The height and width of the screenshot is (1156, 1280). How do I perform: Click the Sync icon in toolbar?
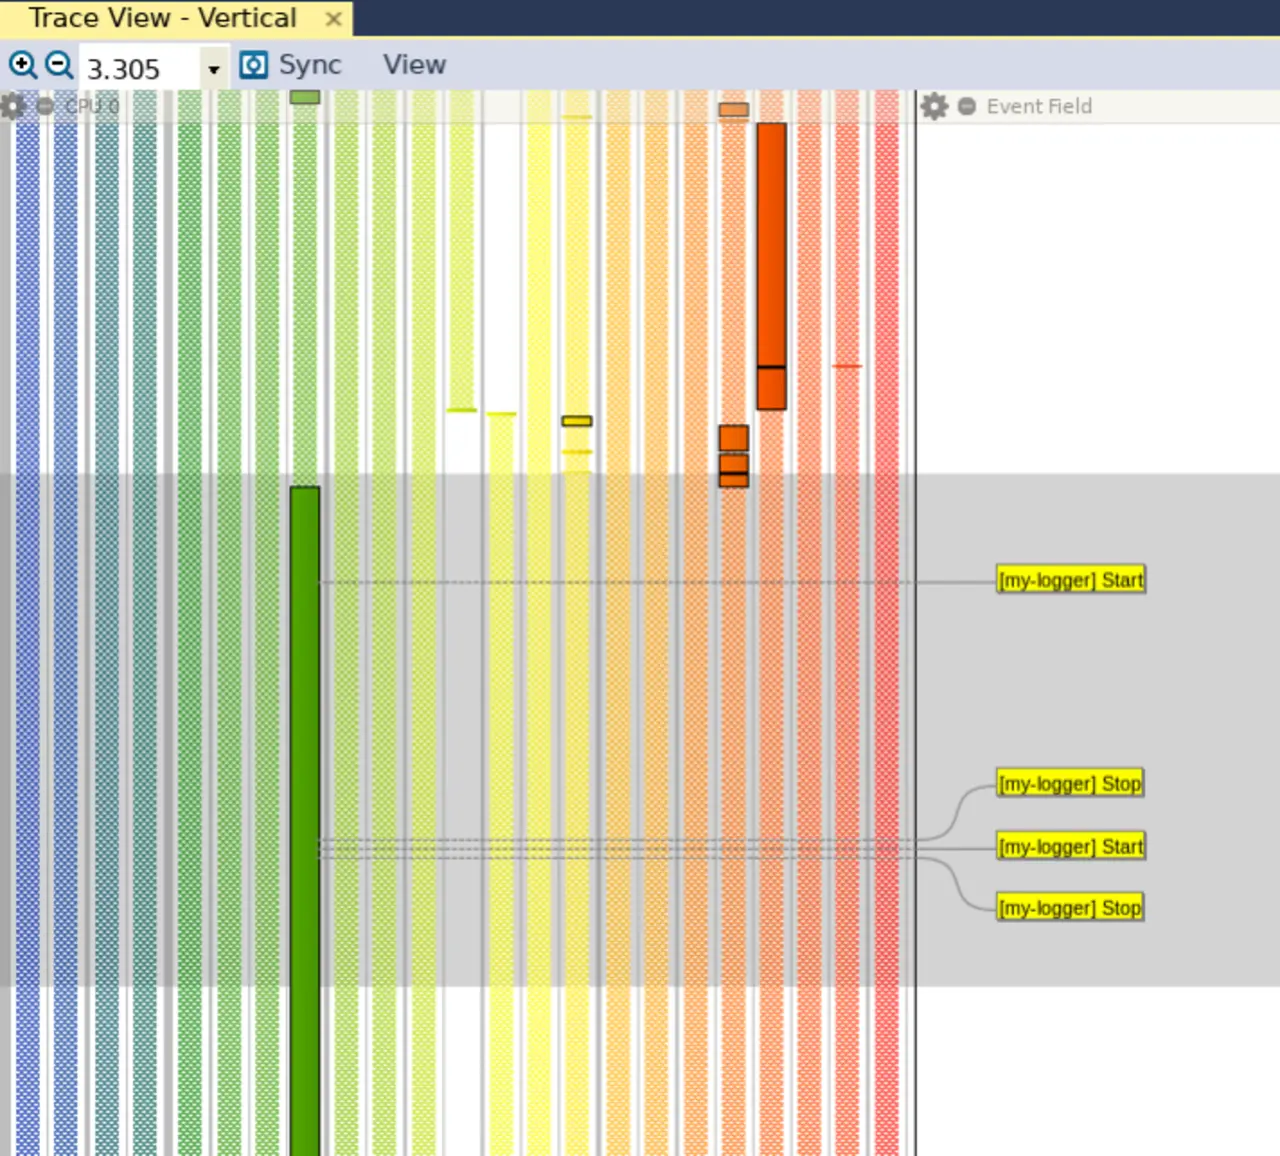coord(254,66)
